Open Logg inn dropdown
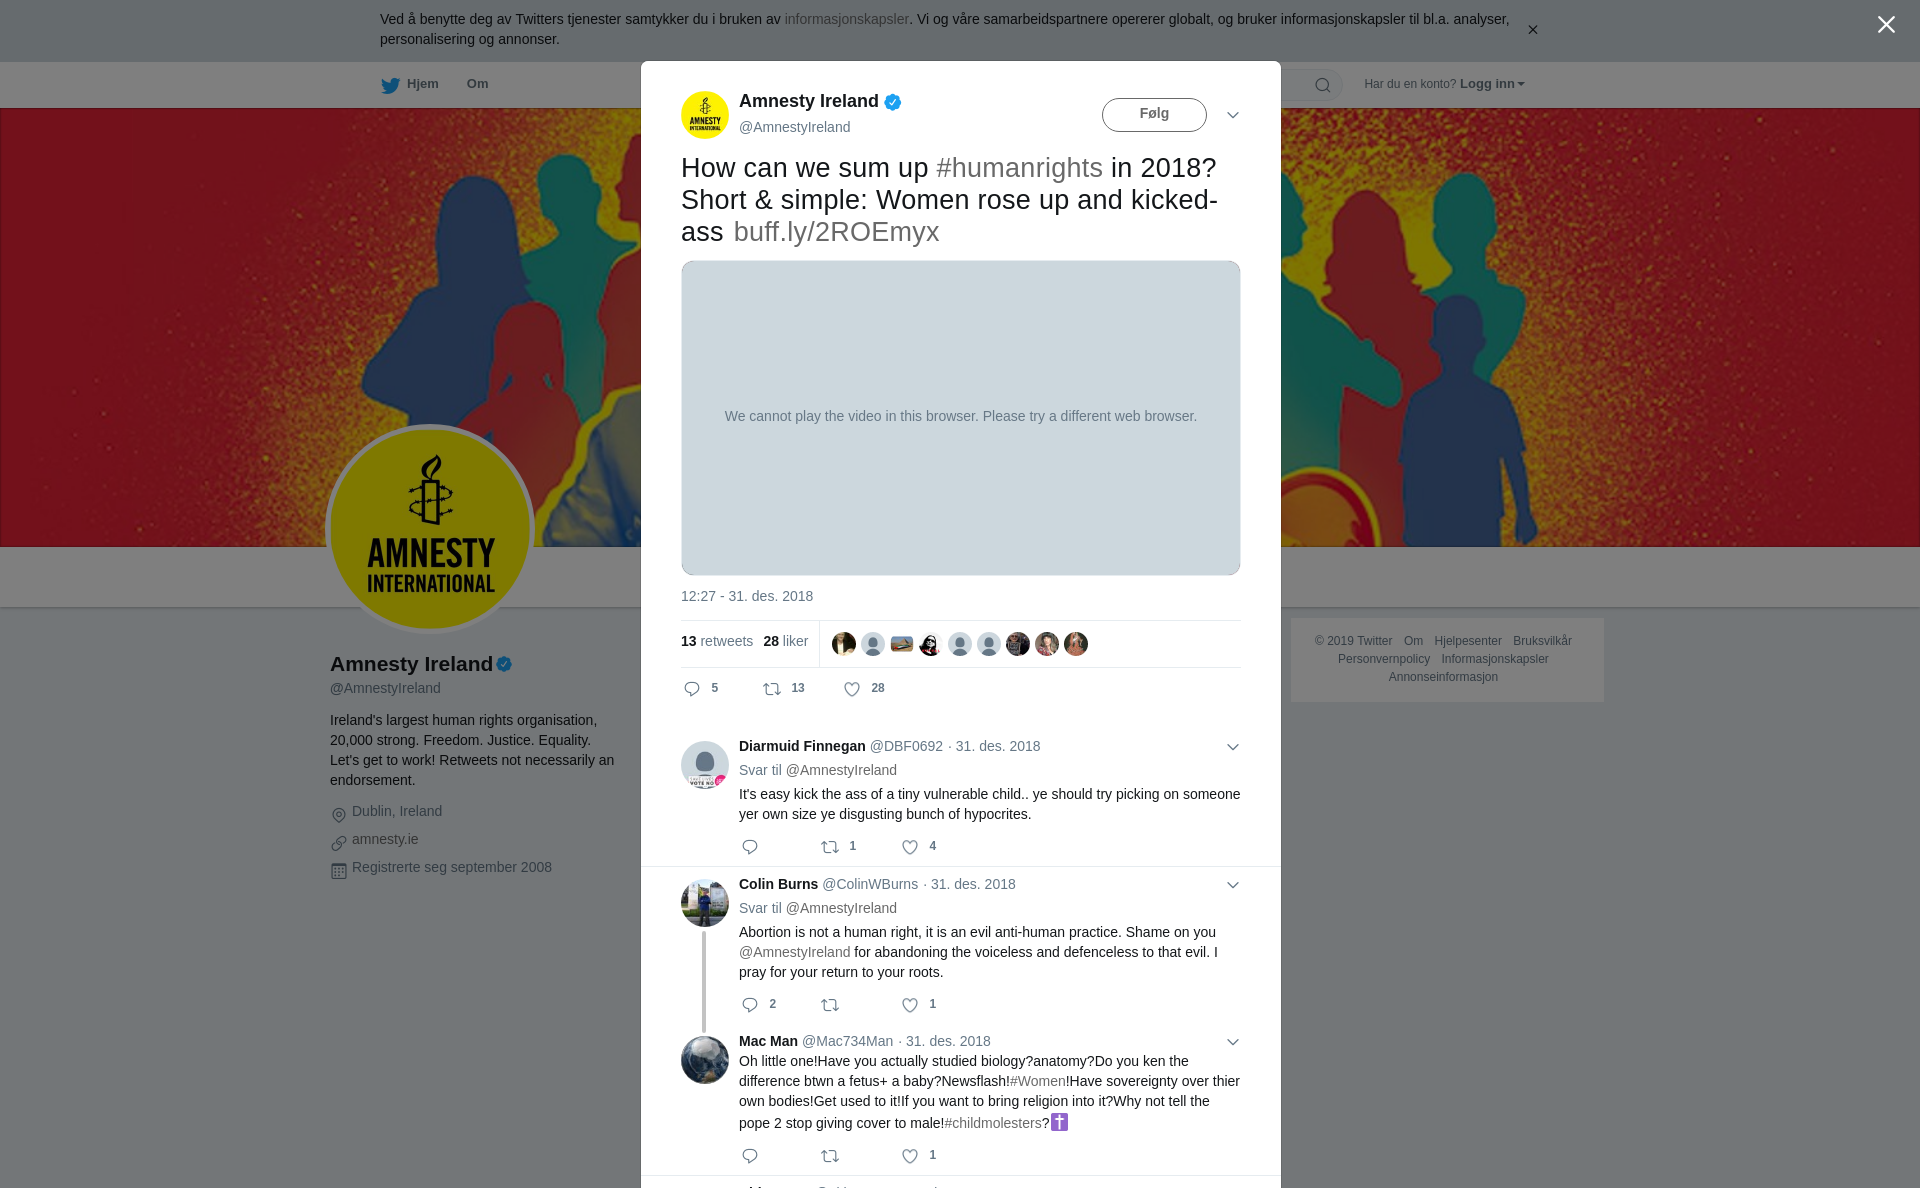This screenshot has width=1920, height=1188. [1491, 84]
